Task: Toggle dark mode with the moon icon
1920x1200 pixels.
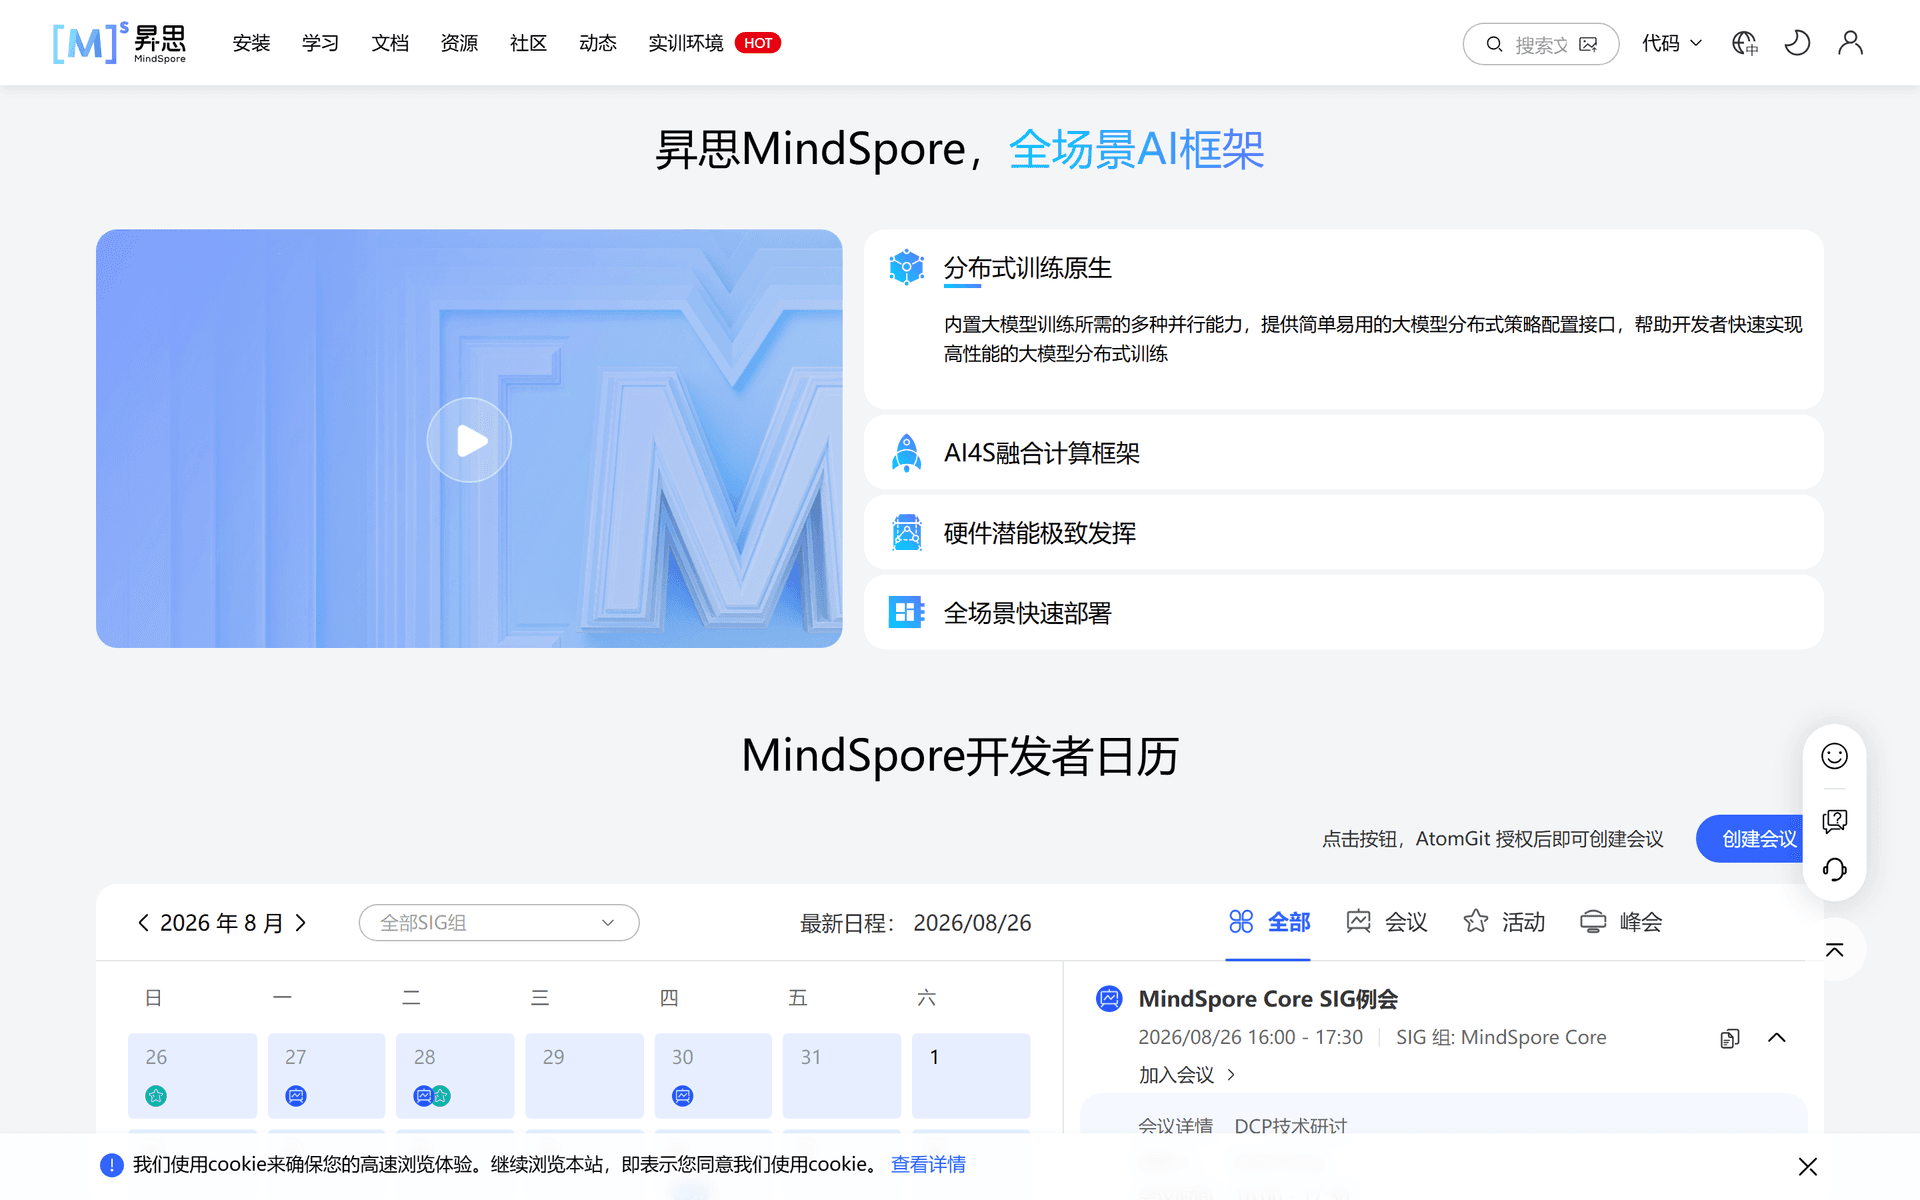Action: pyautogui.click(x=1797, y=43)
